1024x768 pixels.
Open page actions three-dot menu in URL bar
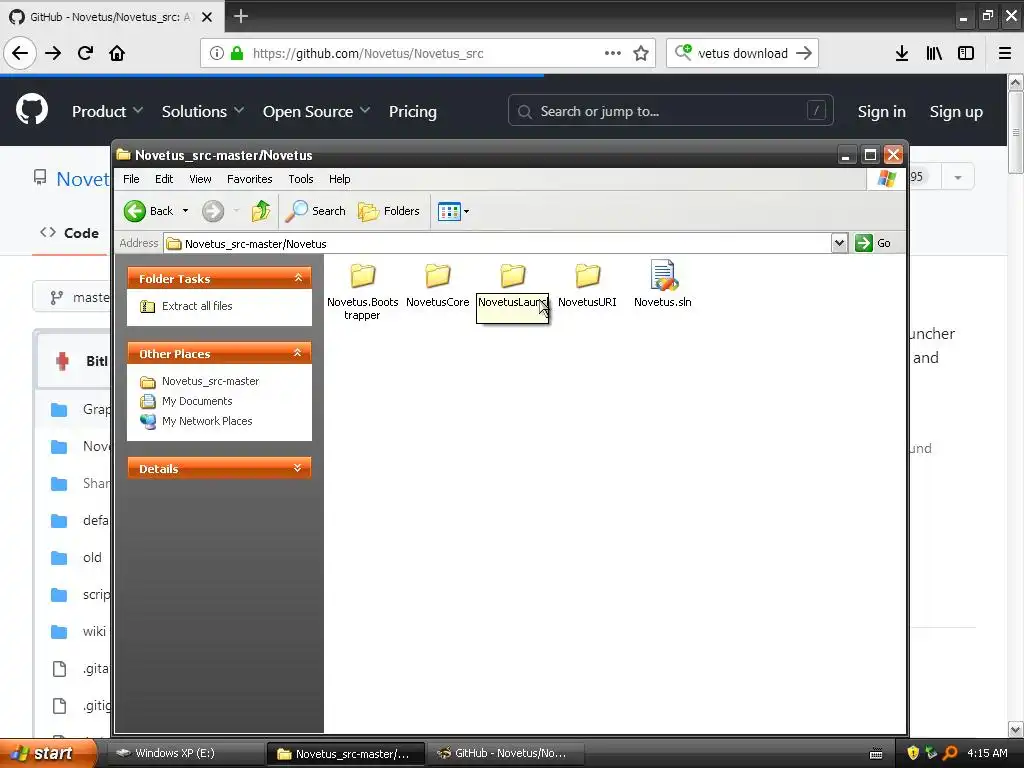(x=613, y=54)
